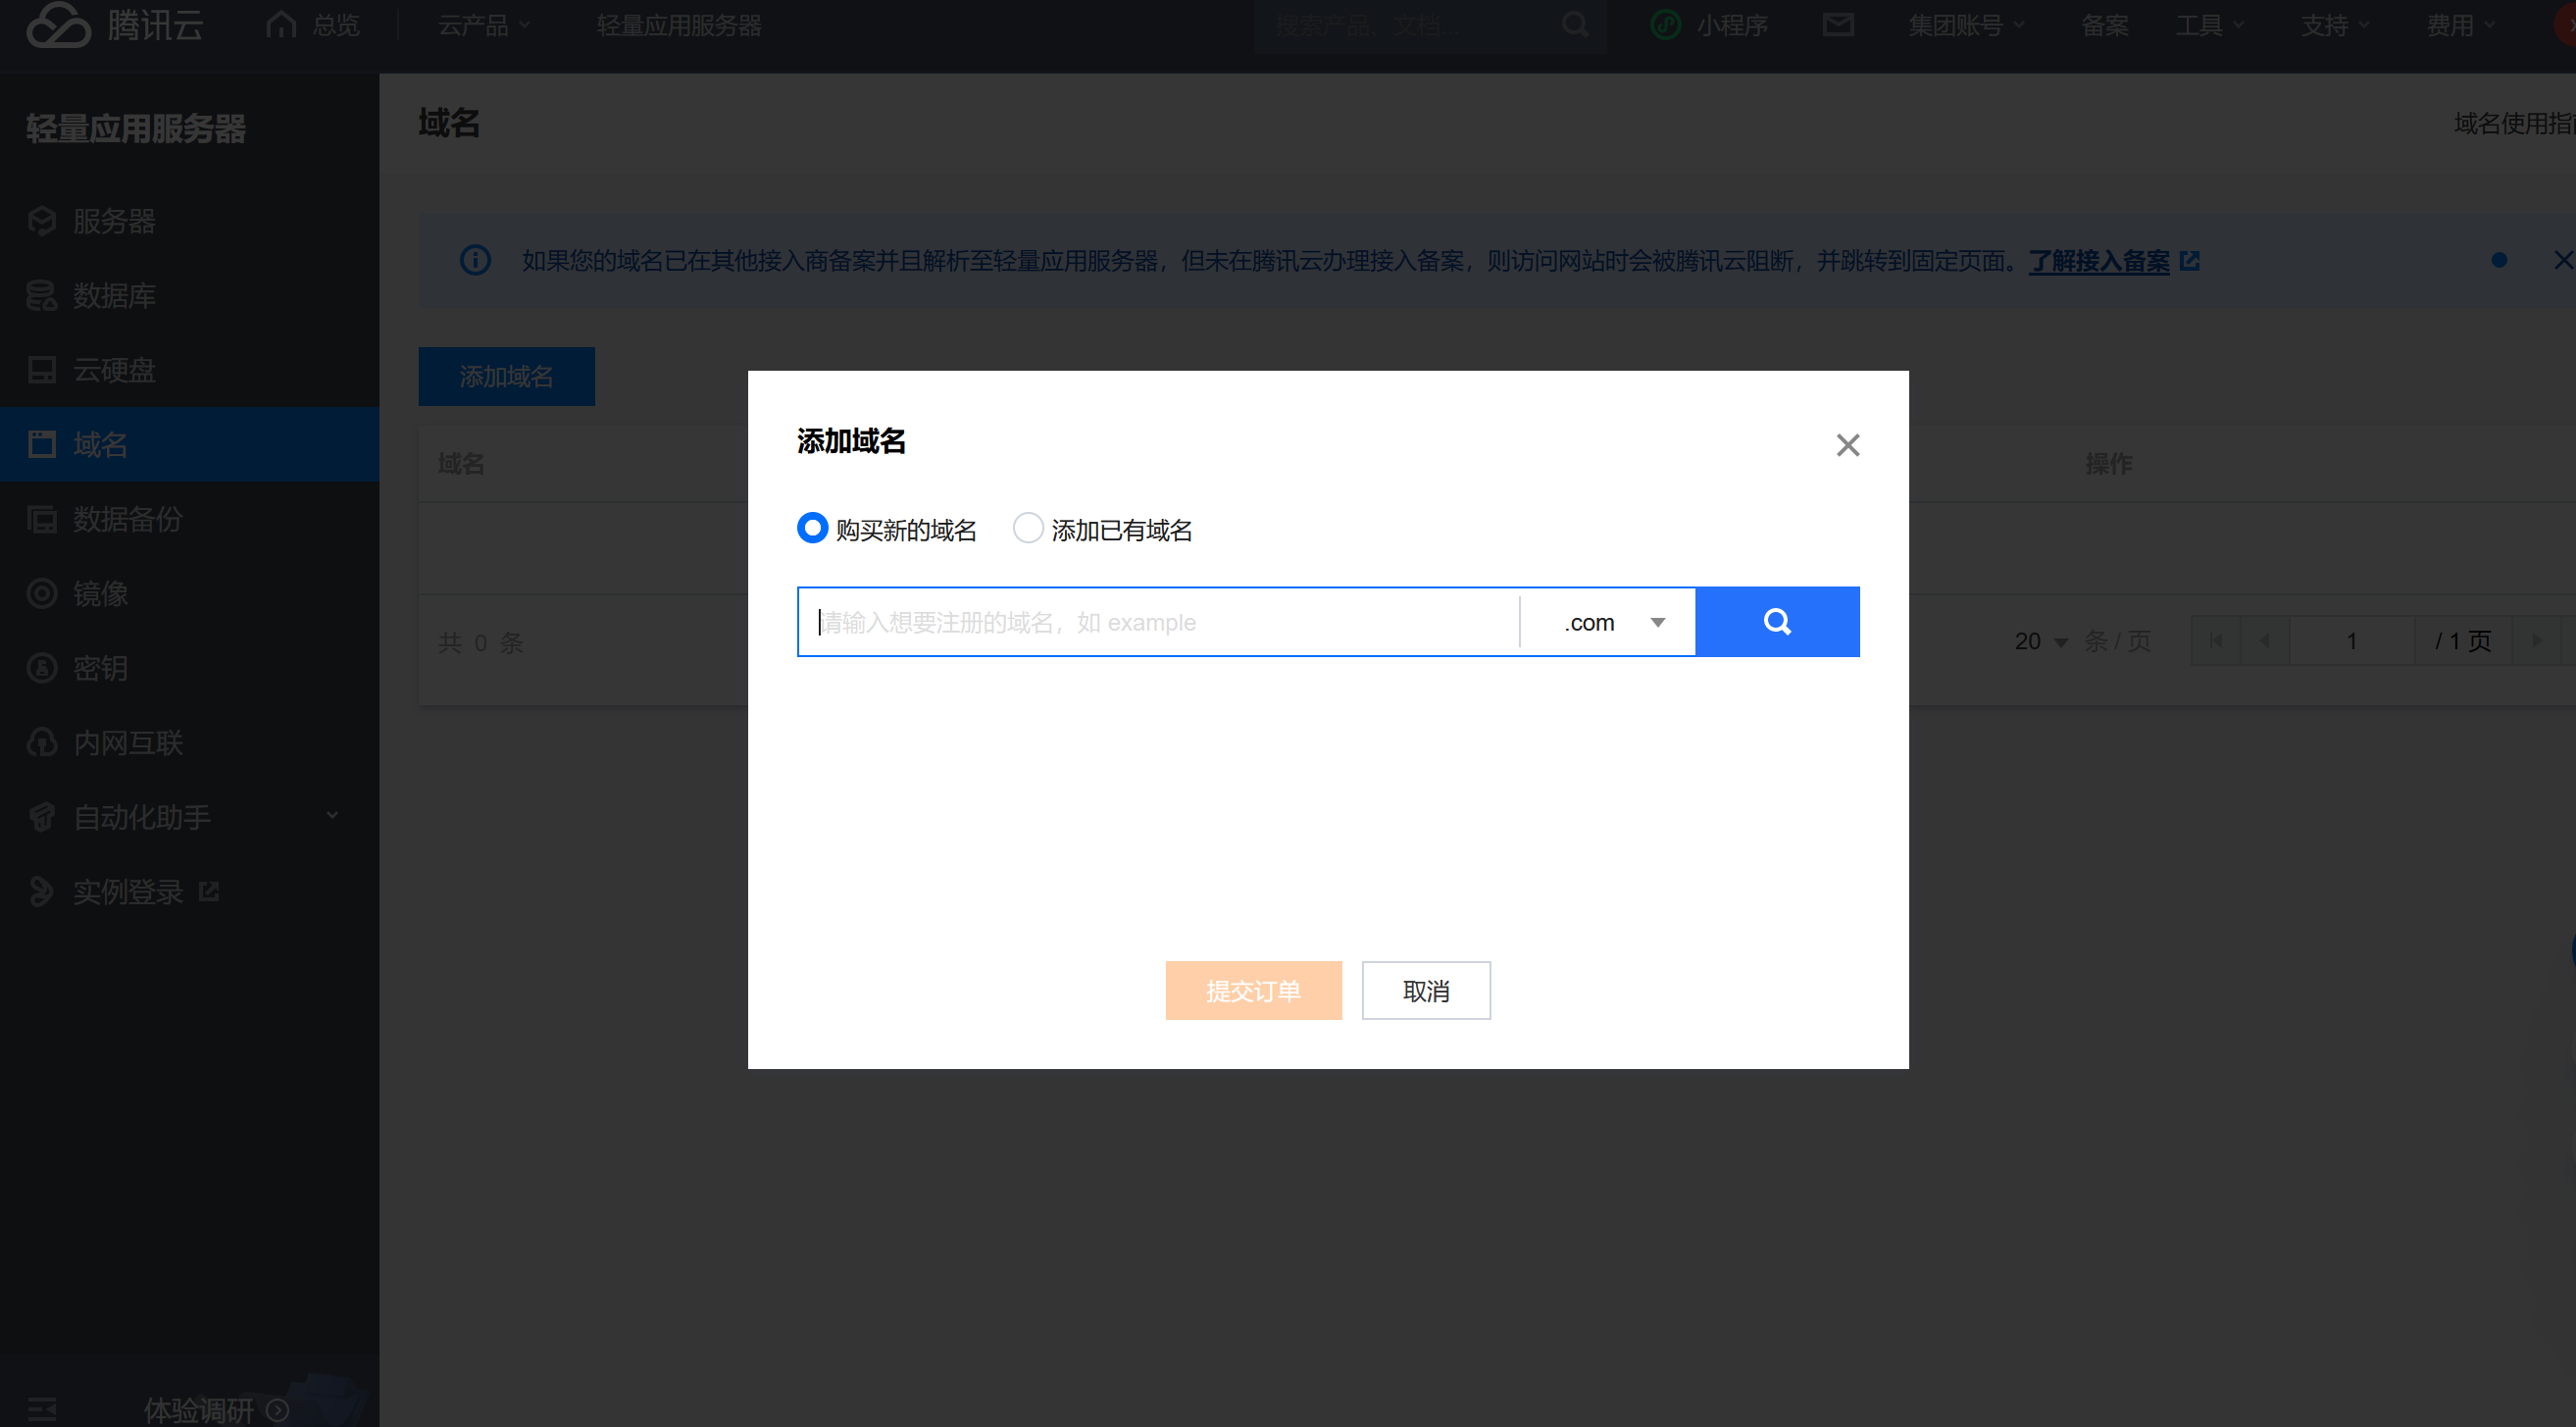Click the blue dot indicator in banner
This screenshot has width=2576, height=1427.
click(x=2499, y=260)
